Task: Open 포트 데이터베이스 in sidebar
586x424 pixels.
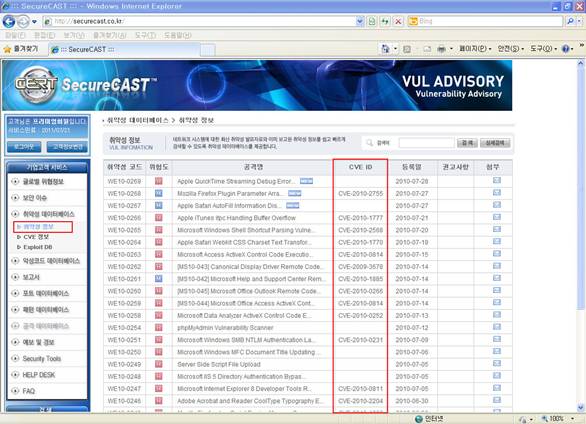Action: 46,293
